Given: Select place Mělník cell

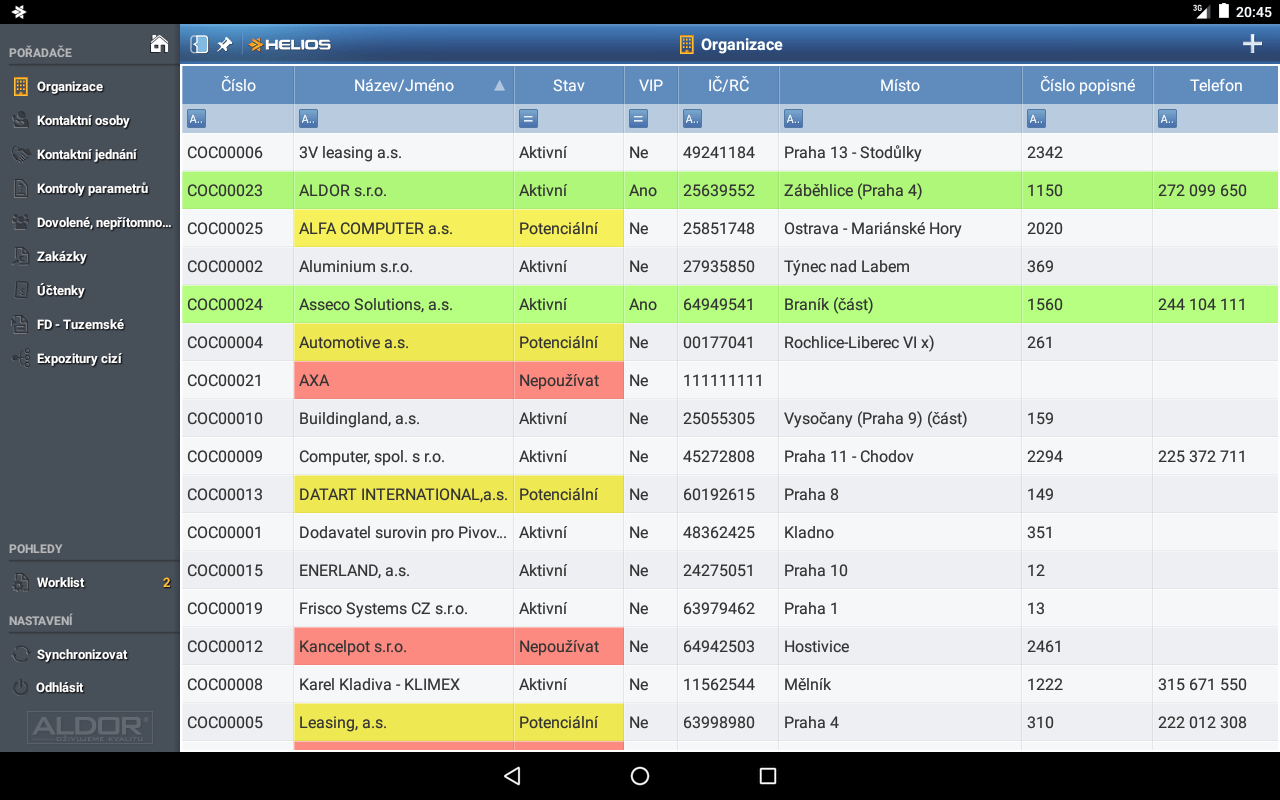Looking at the screenshot, I should click(900, 685).
